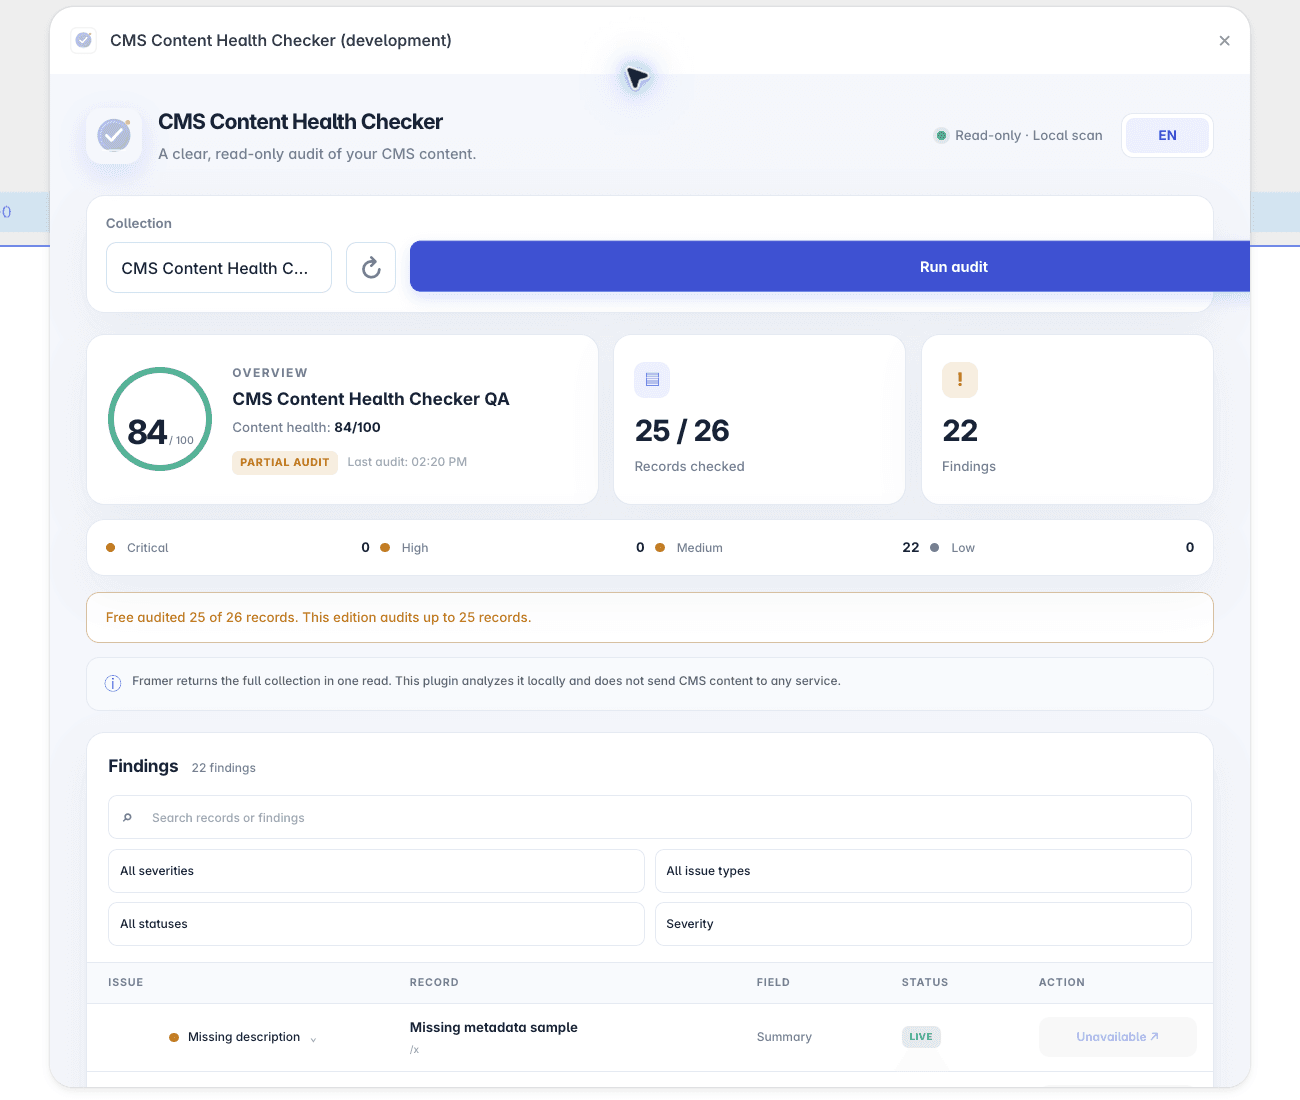Click the Medium severity label

[x=700, y=548]
